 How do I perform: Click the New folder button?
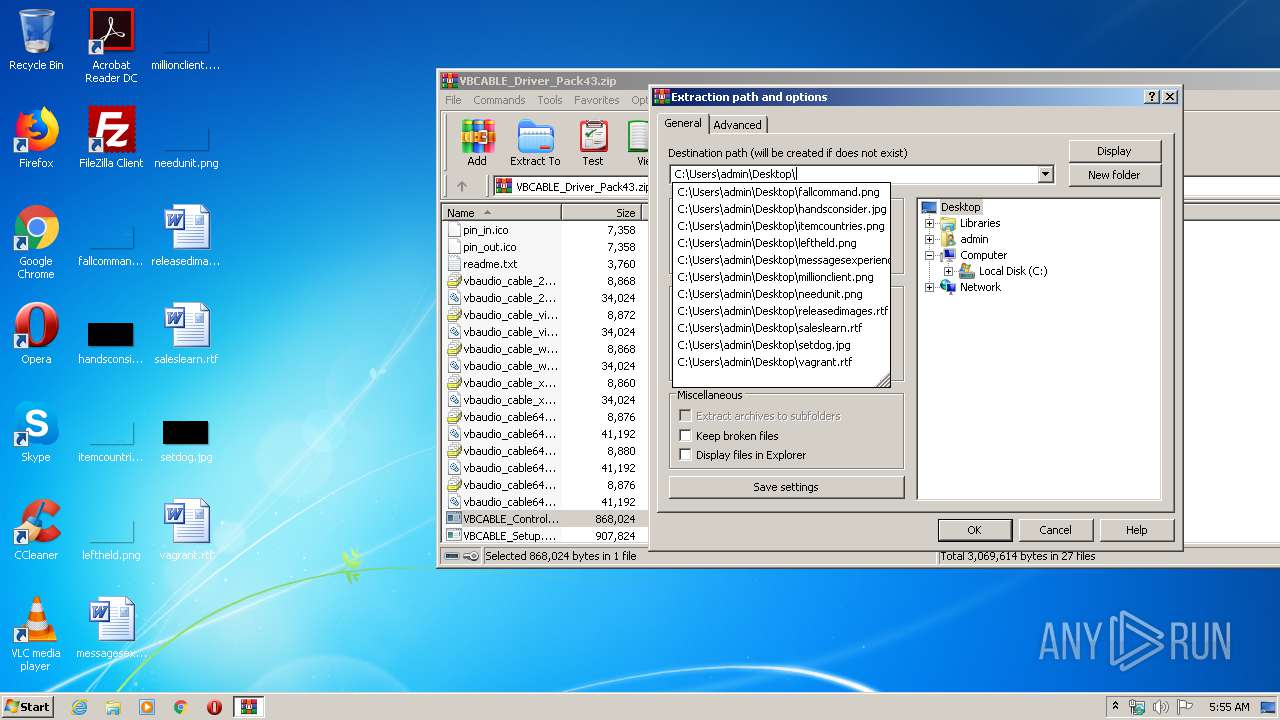[1114, 175]
